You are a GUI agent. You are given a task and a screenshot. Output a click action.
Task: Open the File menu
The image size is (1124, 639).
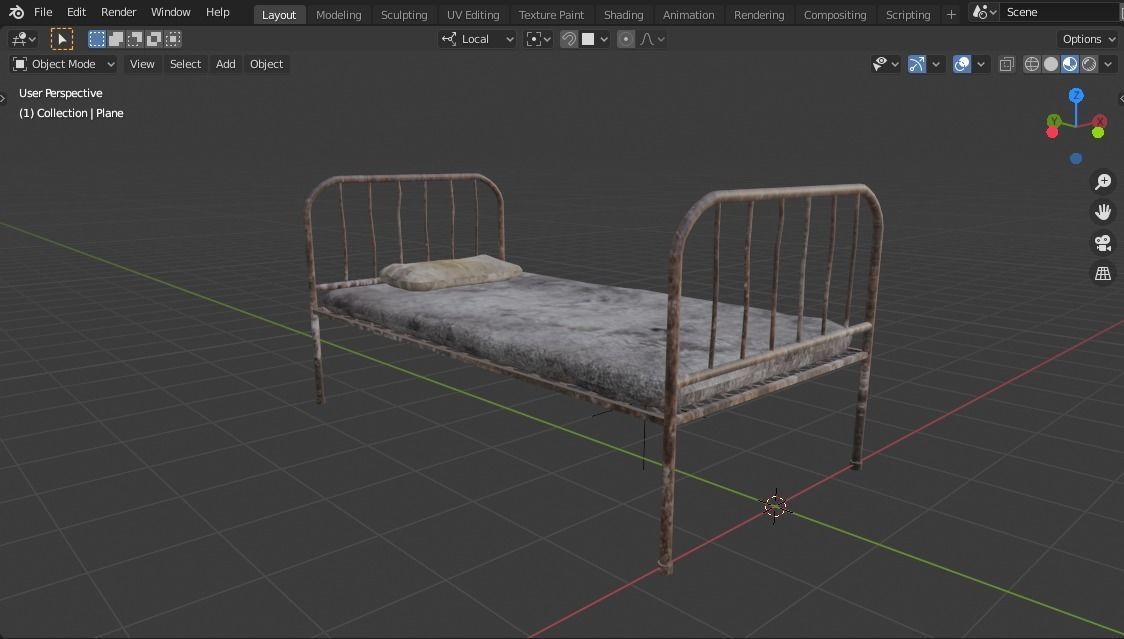43,12
